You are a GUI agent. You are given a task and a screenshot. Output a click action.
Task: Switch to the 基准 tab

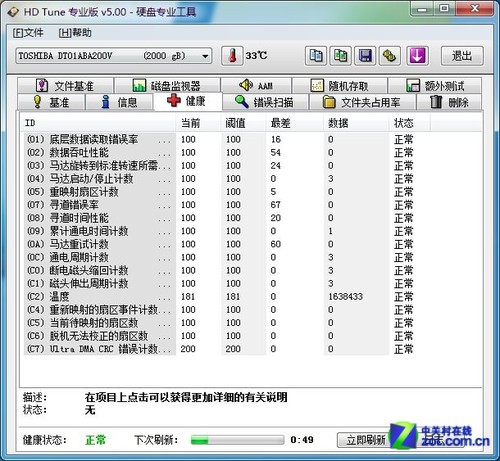coord(51,102)
